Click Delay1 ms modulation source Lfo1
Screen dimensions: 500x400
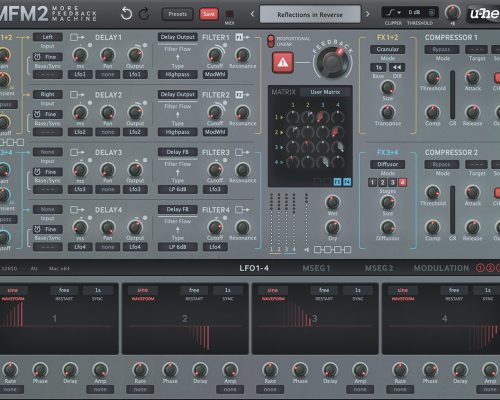point(80,74)
